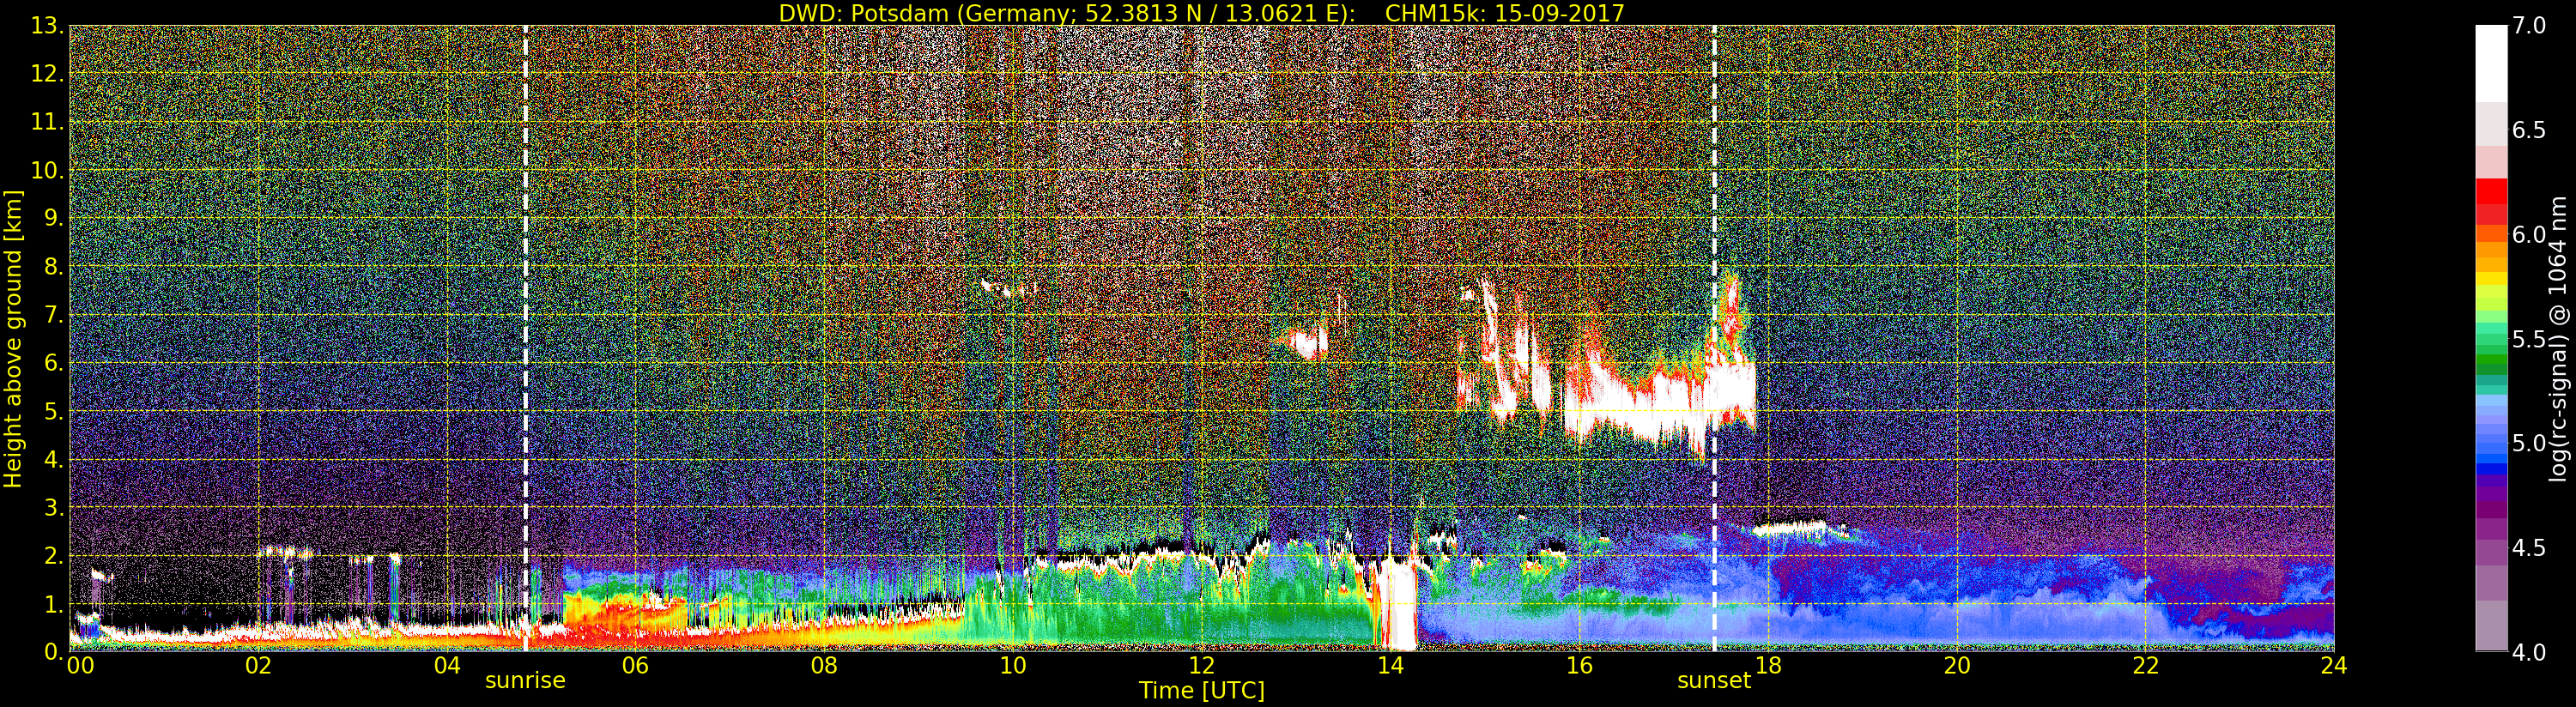Click the "16" time axis tick label
Image resolution: width=2576 pixels, height=707 pixels.
point(1579,666)
